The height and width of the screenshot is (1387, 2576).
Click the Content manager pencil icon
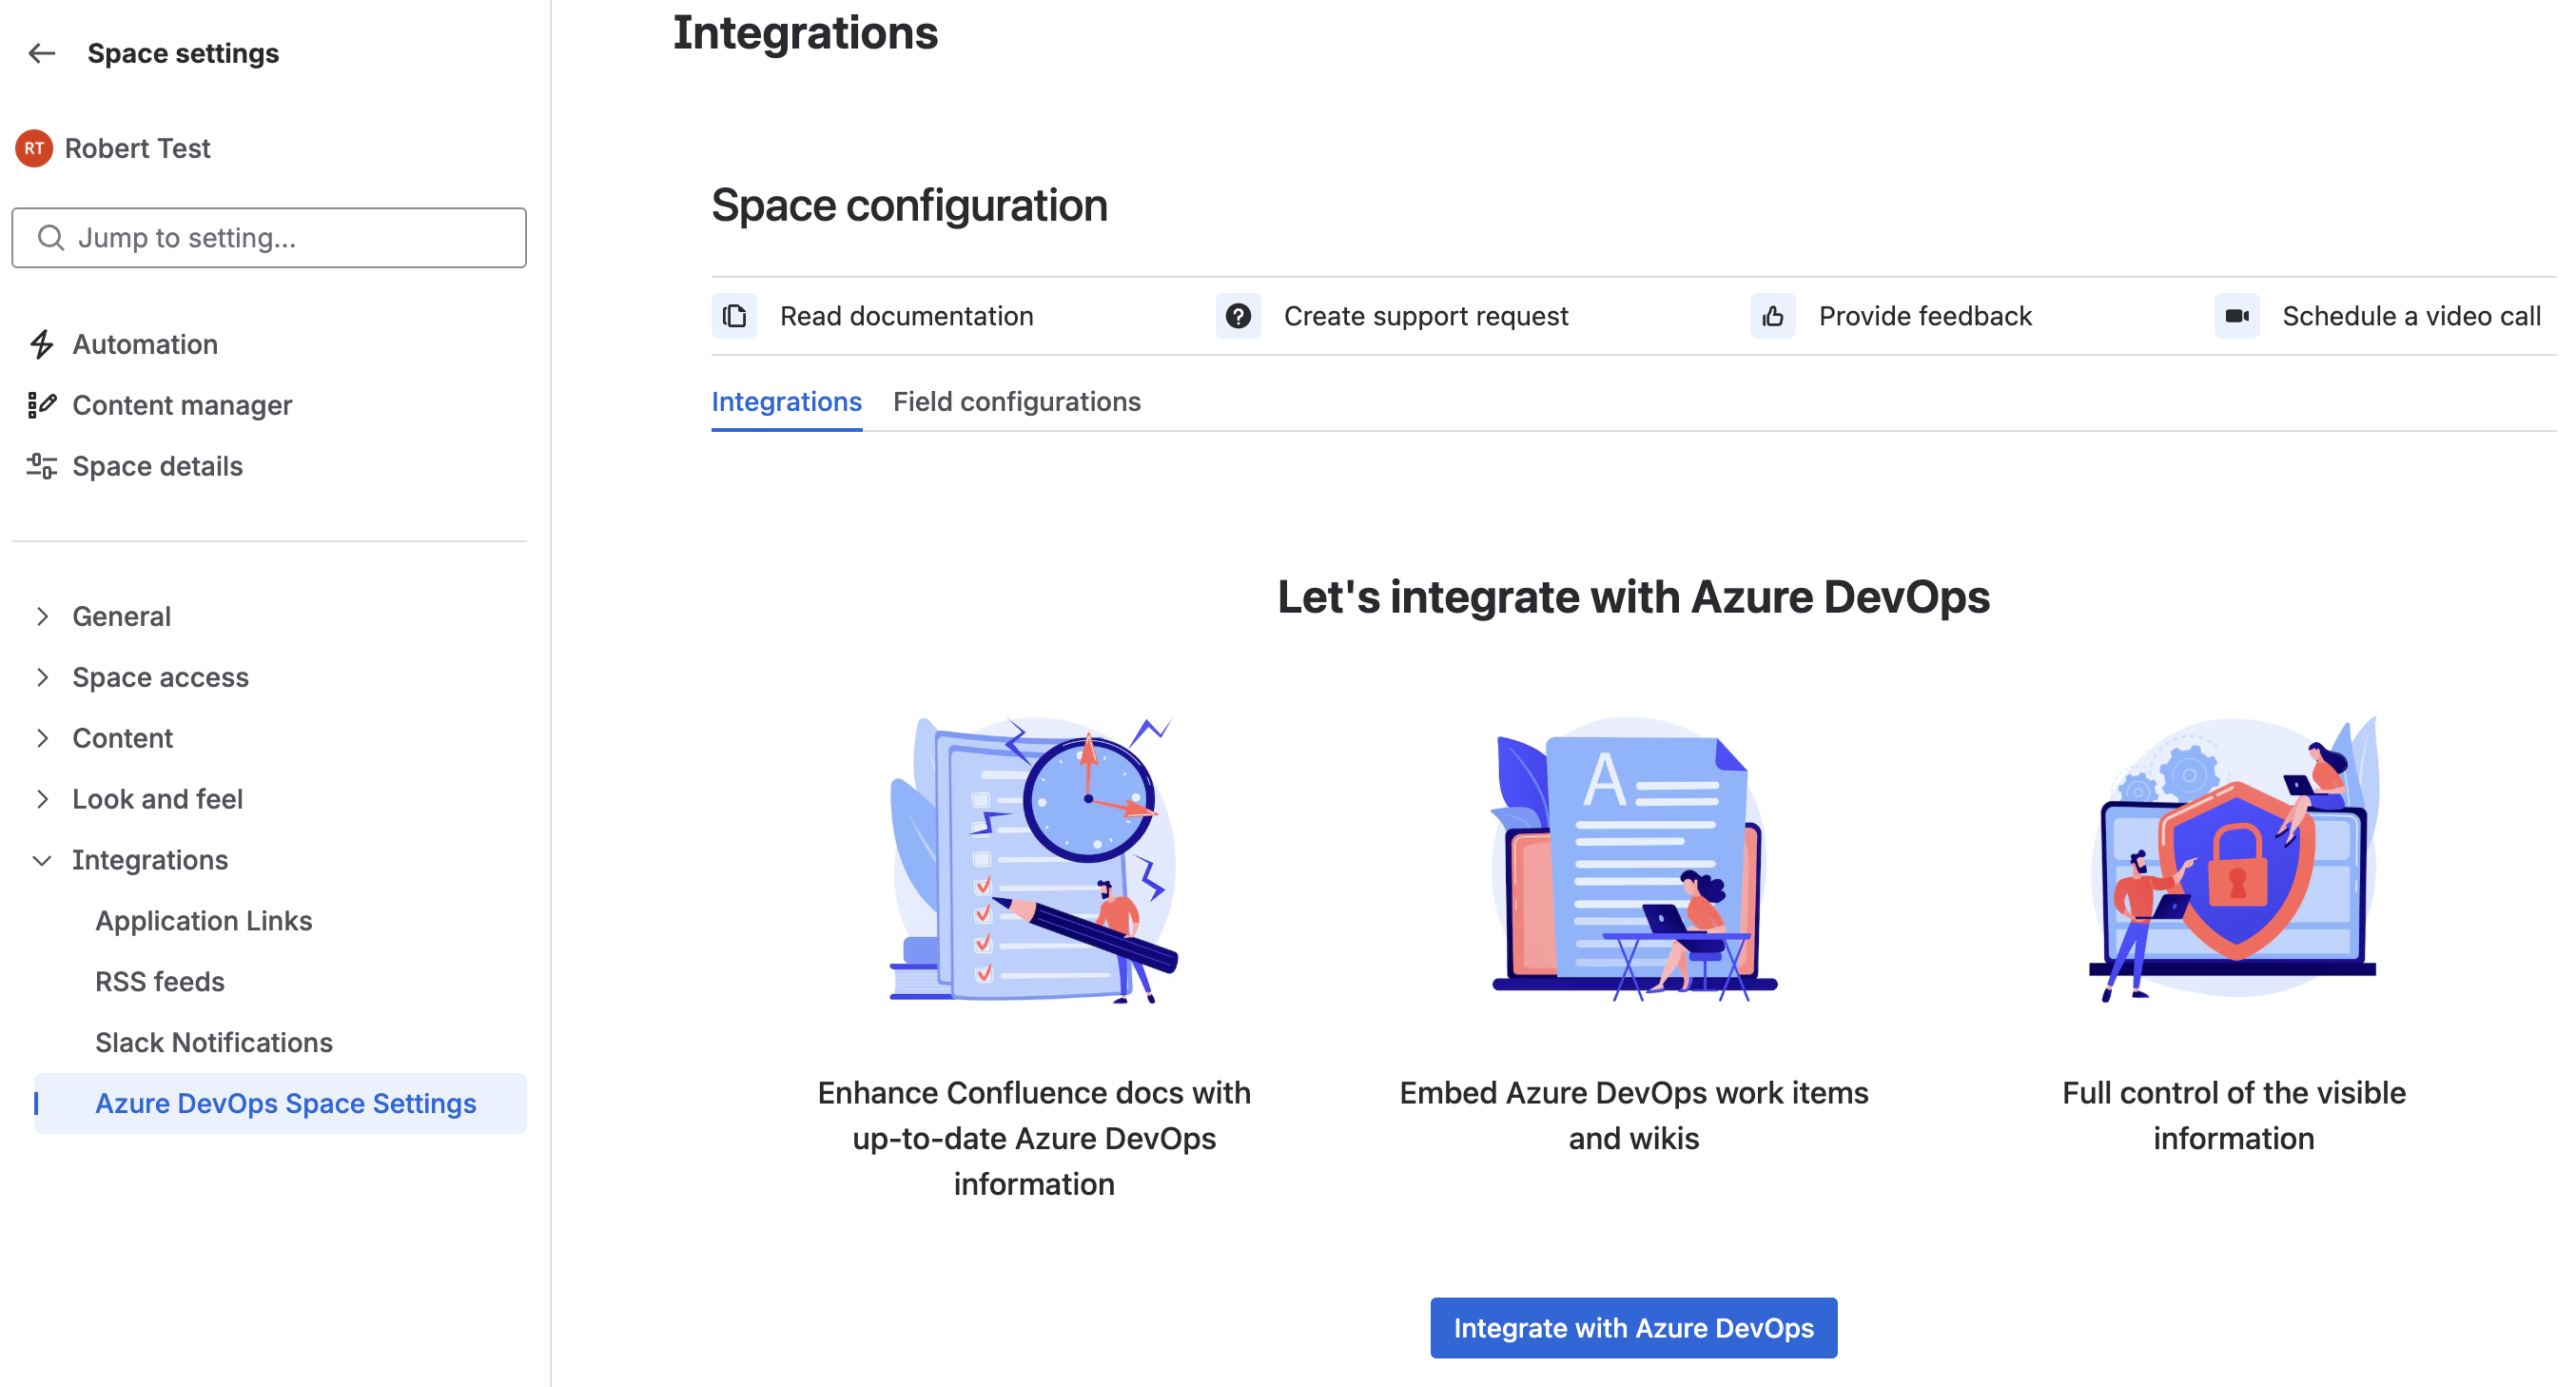41,405
